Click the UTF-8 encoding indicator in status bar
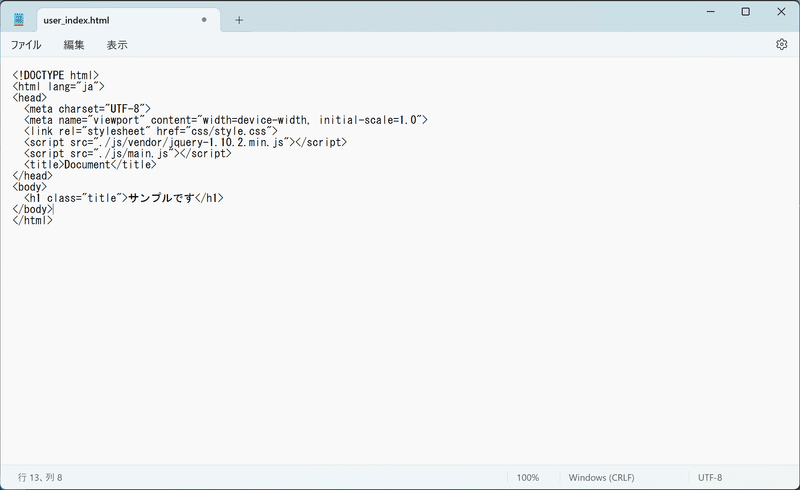 pos(710,478)
